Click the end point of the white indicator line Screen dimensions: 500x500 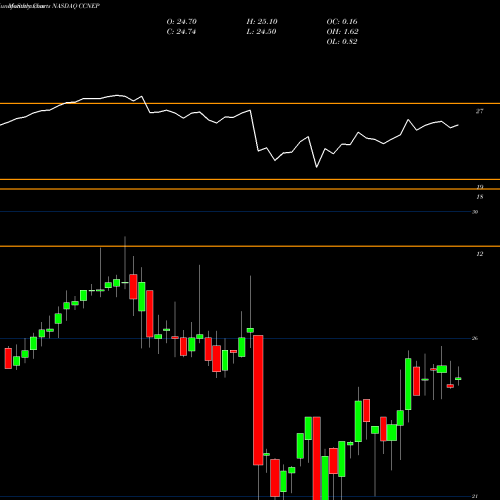(458, 125)
